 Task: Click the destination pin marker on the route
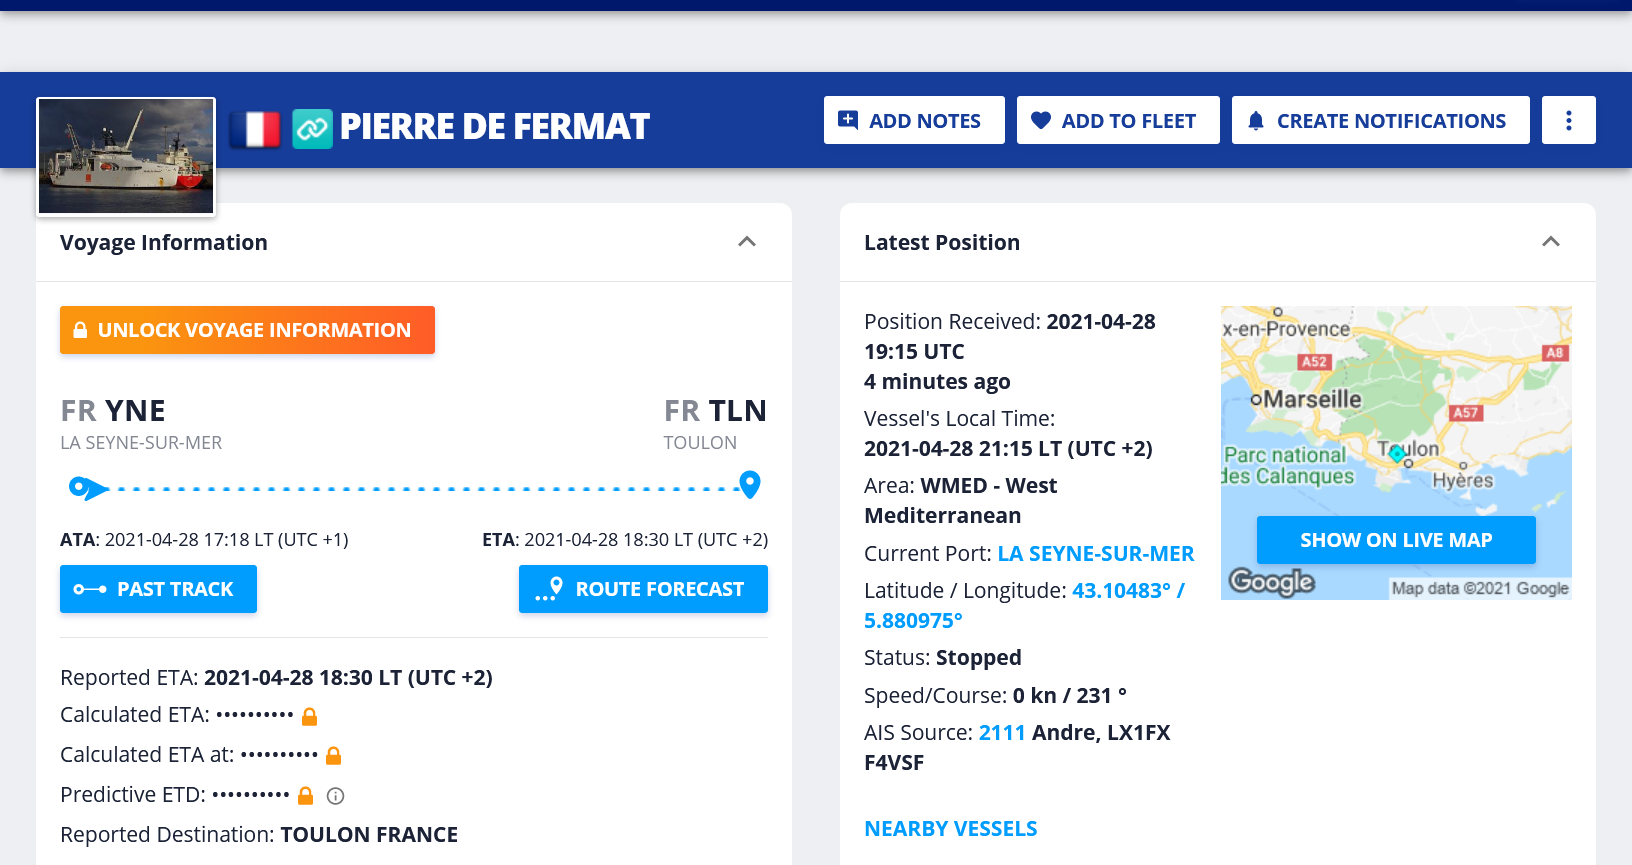(x=749, y=484)
